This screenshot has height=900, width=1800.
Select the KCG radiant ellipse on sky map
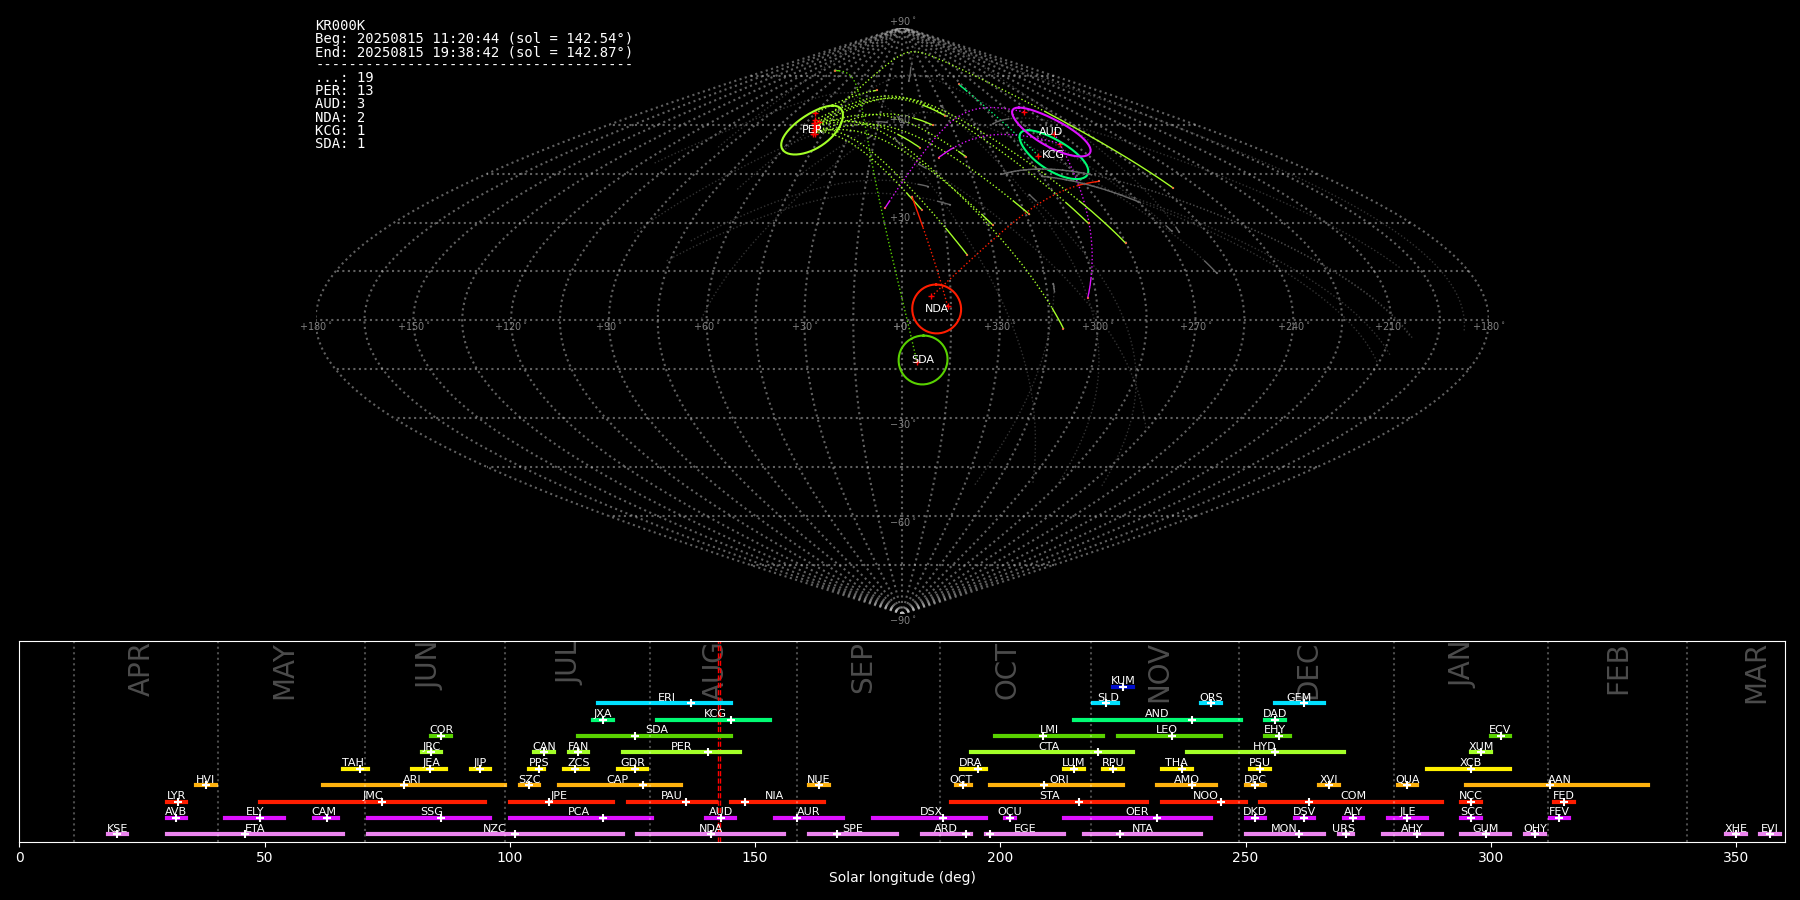point(1054,155)
